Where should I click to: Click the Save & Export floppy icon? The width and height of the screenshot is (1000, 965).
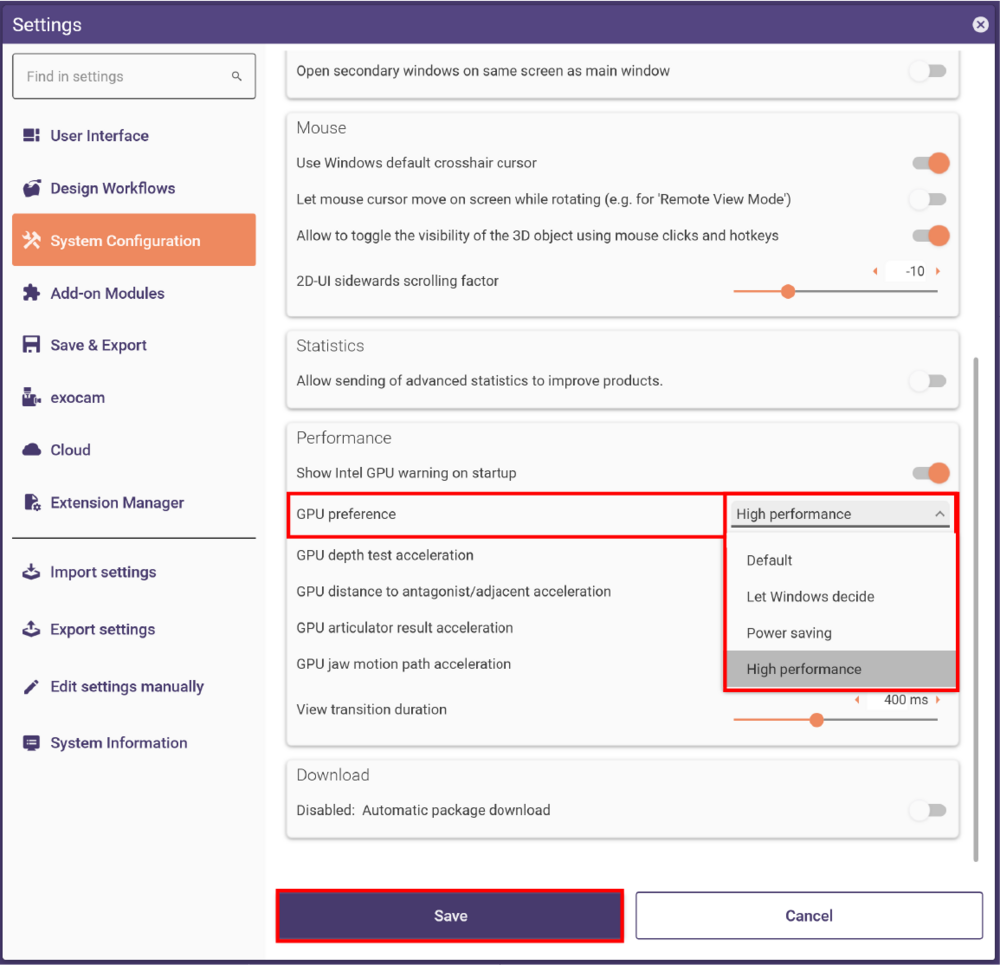[31, 344]
